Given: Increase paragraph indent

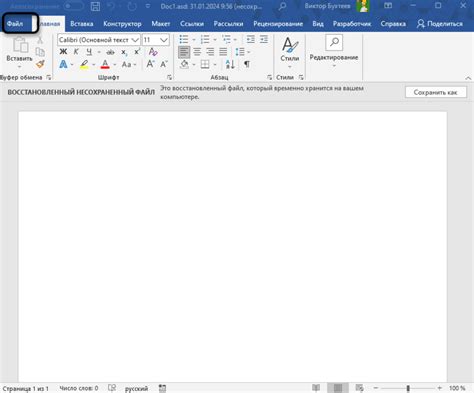Looking at the screenshot, I should [x=264, y=39].
